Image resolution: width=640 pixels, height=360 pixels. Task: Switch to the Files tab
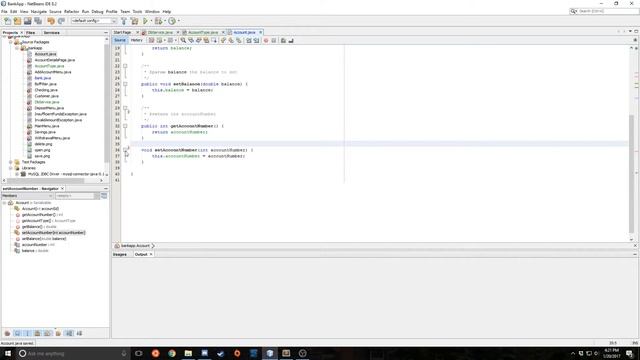pos(31,33)
